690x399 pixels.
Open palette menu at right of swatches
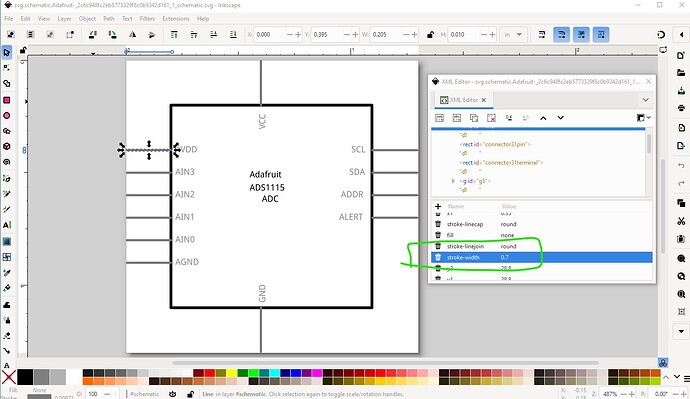[x=686, y=378]
